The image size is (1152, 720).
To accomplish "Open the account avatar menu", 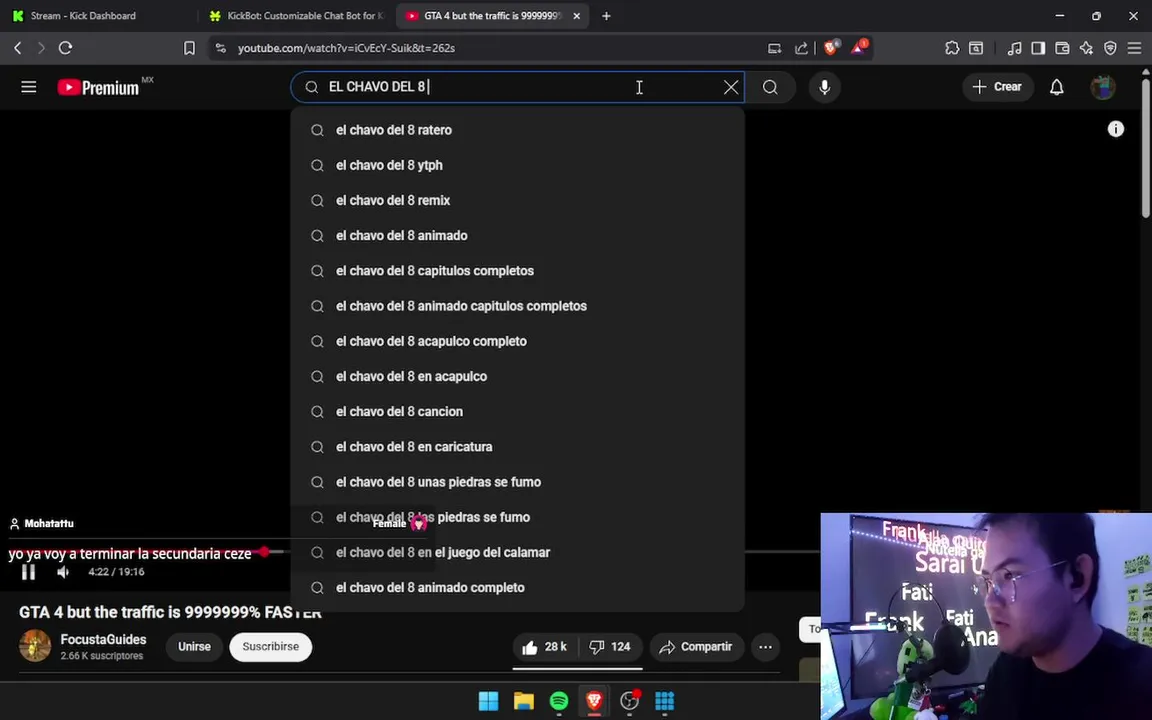I will (1102, 87).
